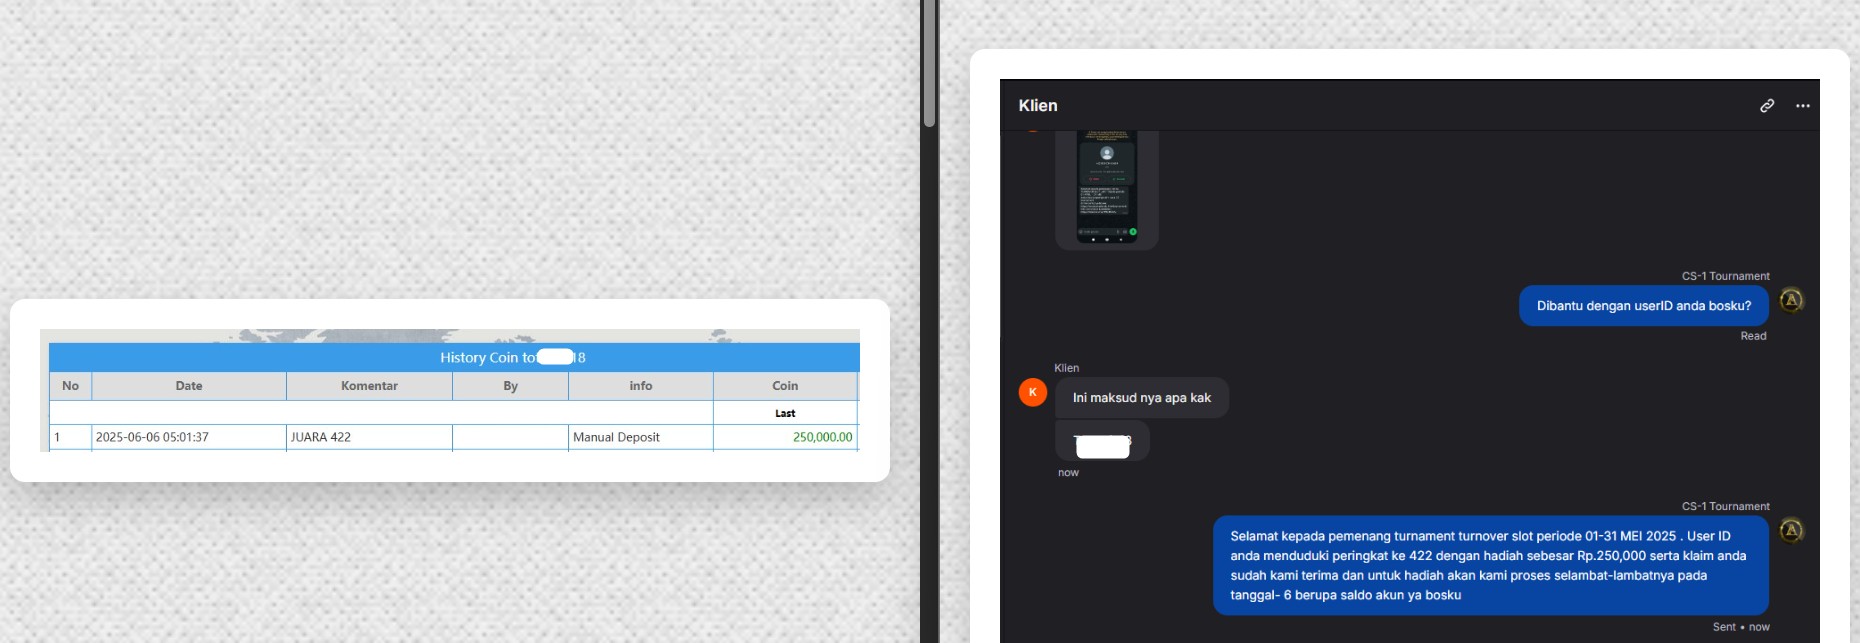
Task: Click the 'Date' column header
Action: point(189,386)
